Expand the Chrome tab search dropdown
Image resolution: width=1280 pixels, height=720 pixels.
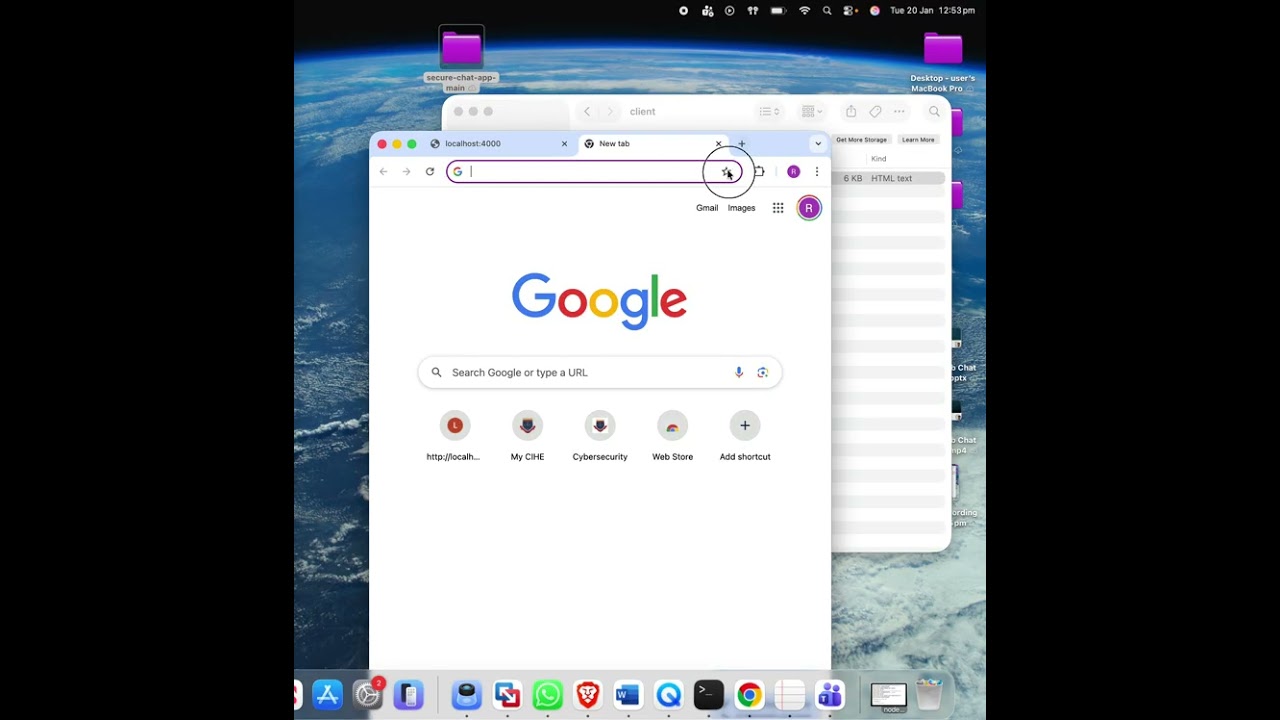tap(818, 144)
